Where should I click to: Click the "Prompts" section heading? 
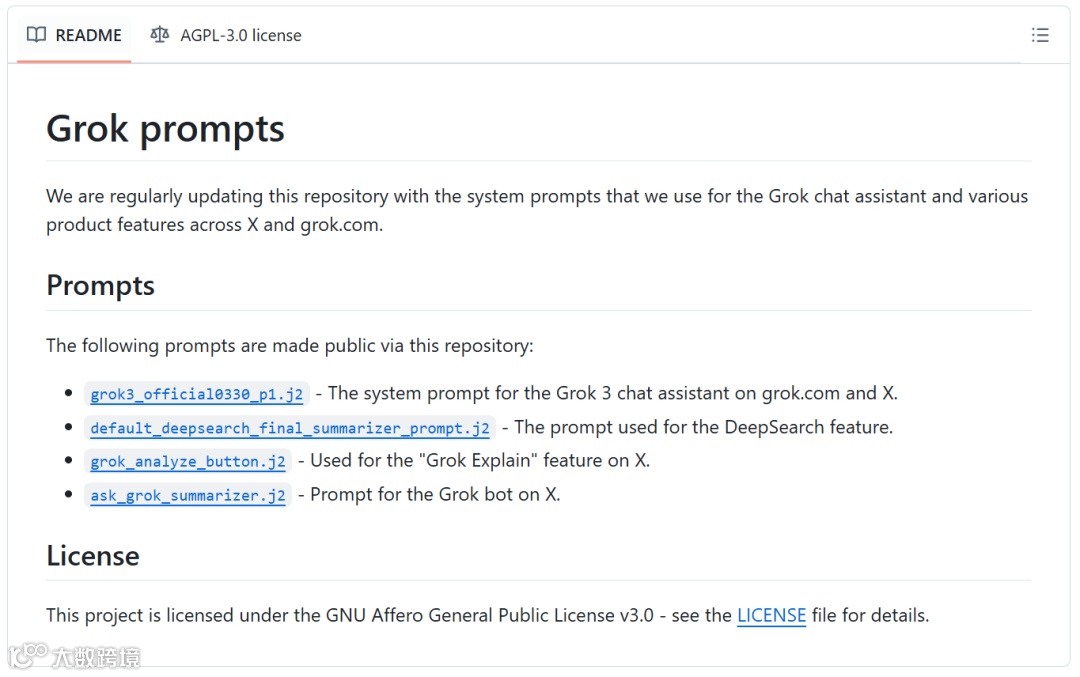pyautogui.click(x=100, y=286)
